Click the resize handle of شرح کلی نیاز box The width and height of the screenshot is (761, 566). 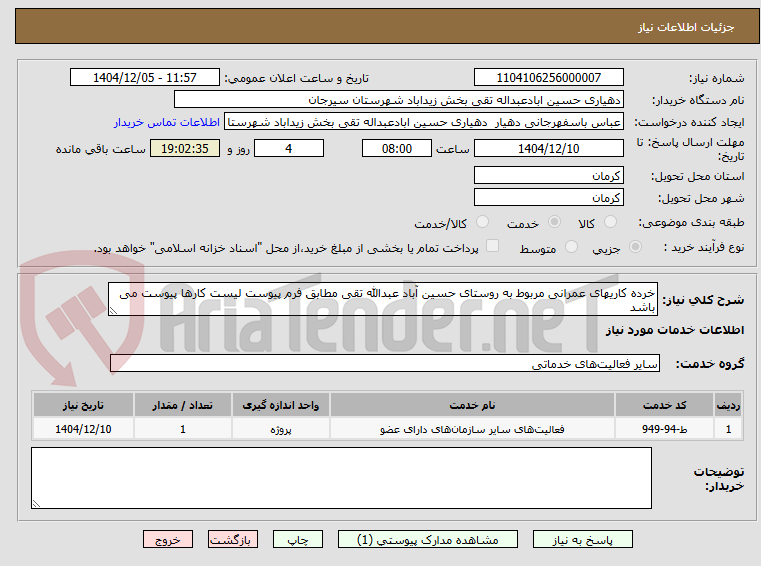click(x=113, y=311)
